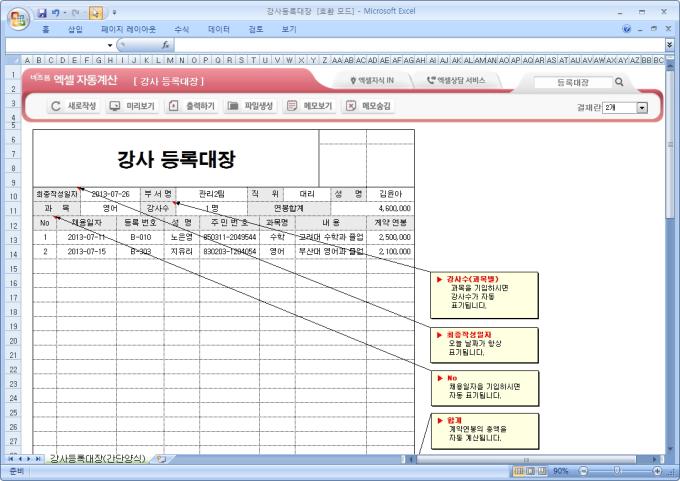
Task: Select the 김윤아 name cell
Action: click(390, 194)
